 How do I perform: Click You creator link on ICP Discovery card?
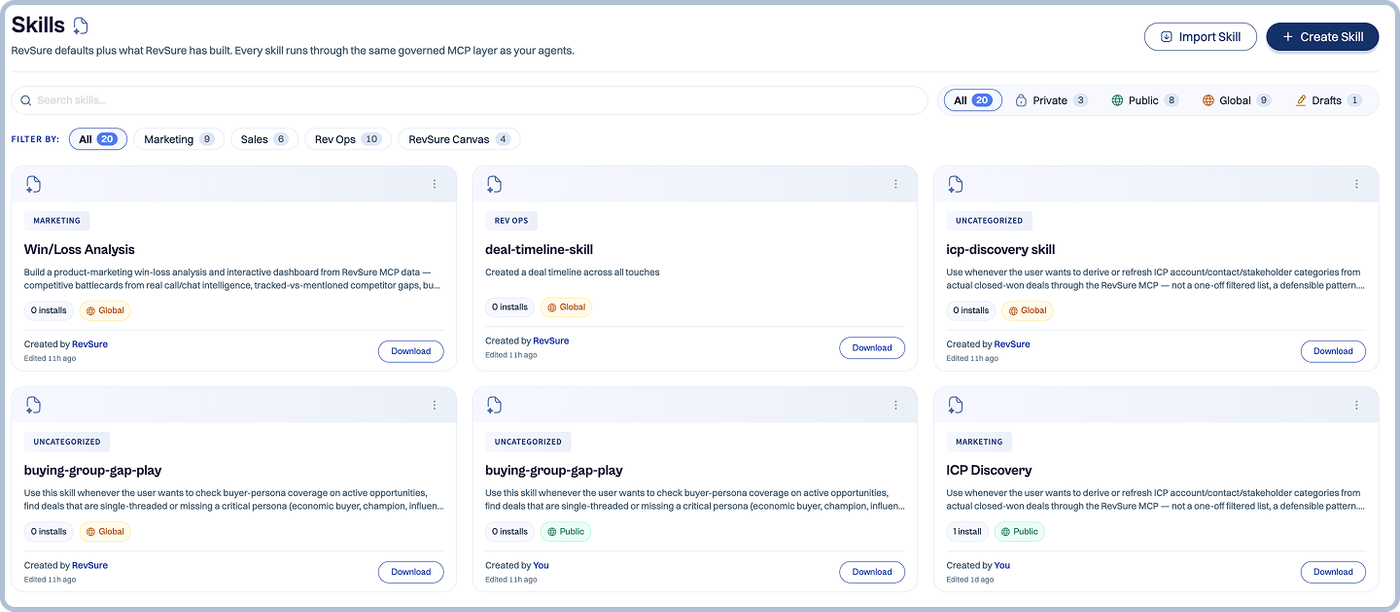coord(1002,565)
